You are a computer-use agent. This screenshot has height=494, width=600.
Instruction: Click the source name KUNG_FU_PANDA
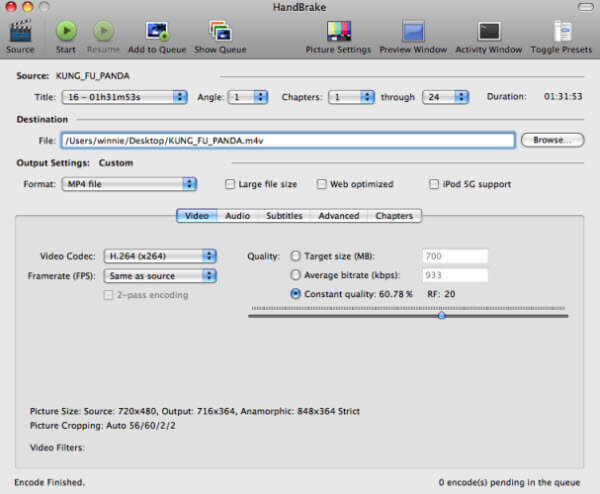pos(93,76)
